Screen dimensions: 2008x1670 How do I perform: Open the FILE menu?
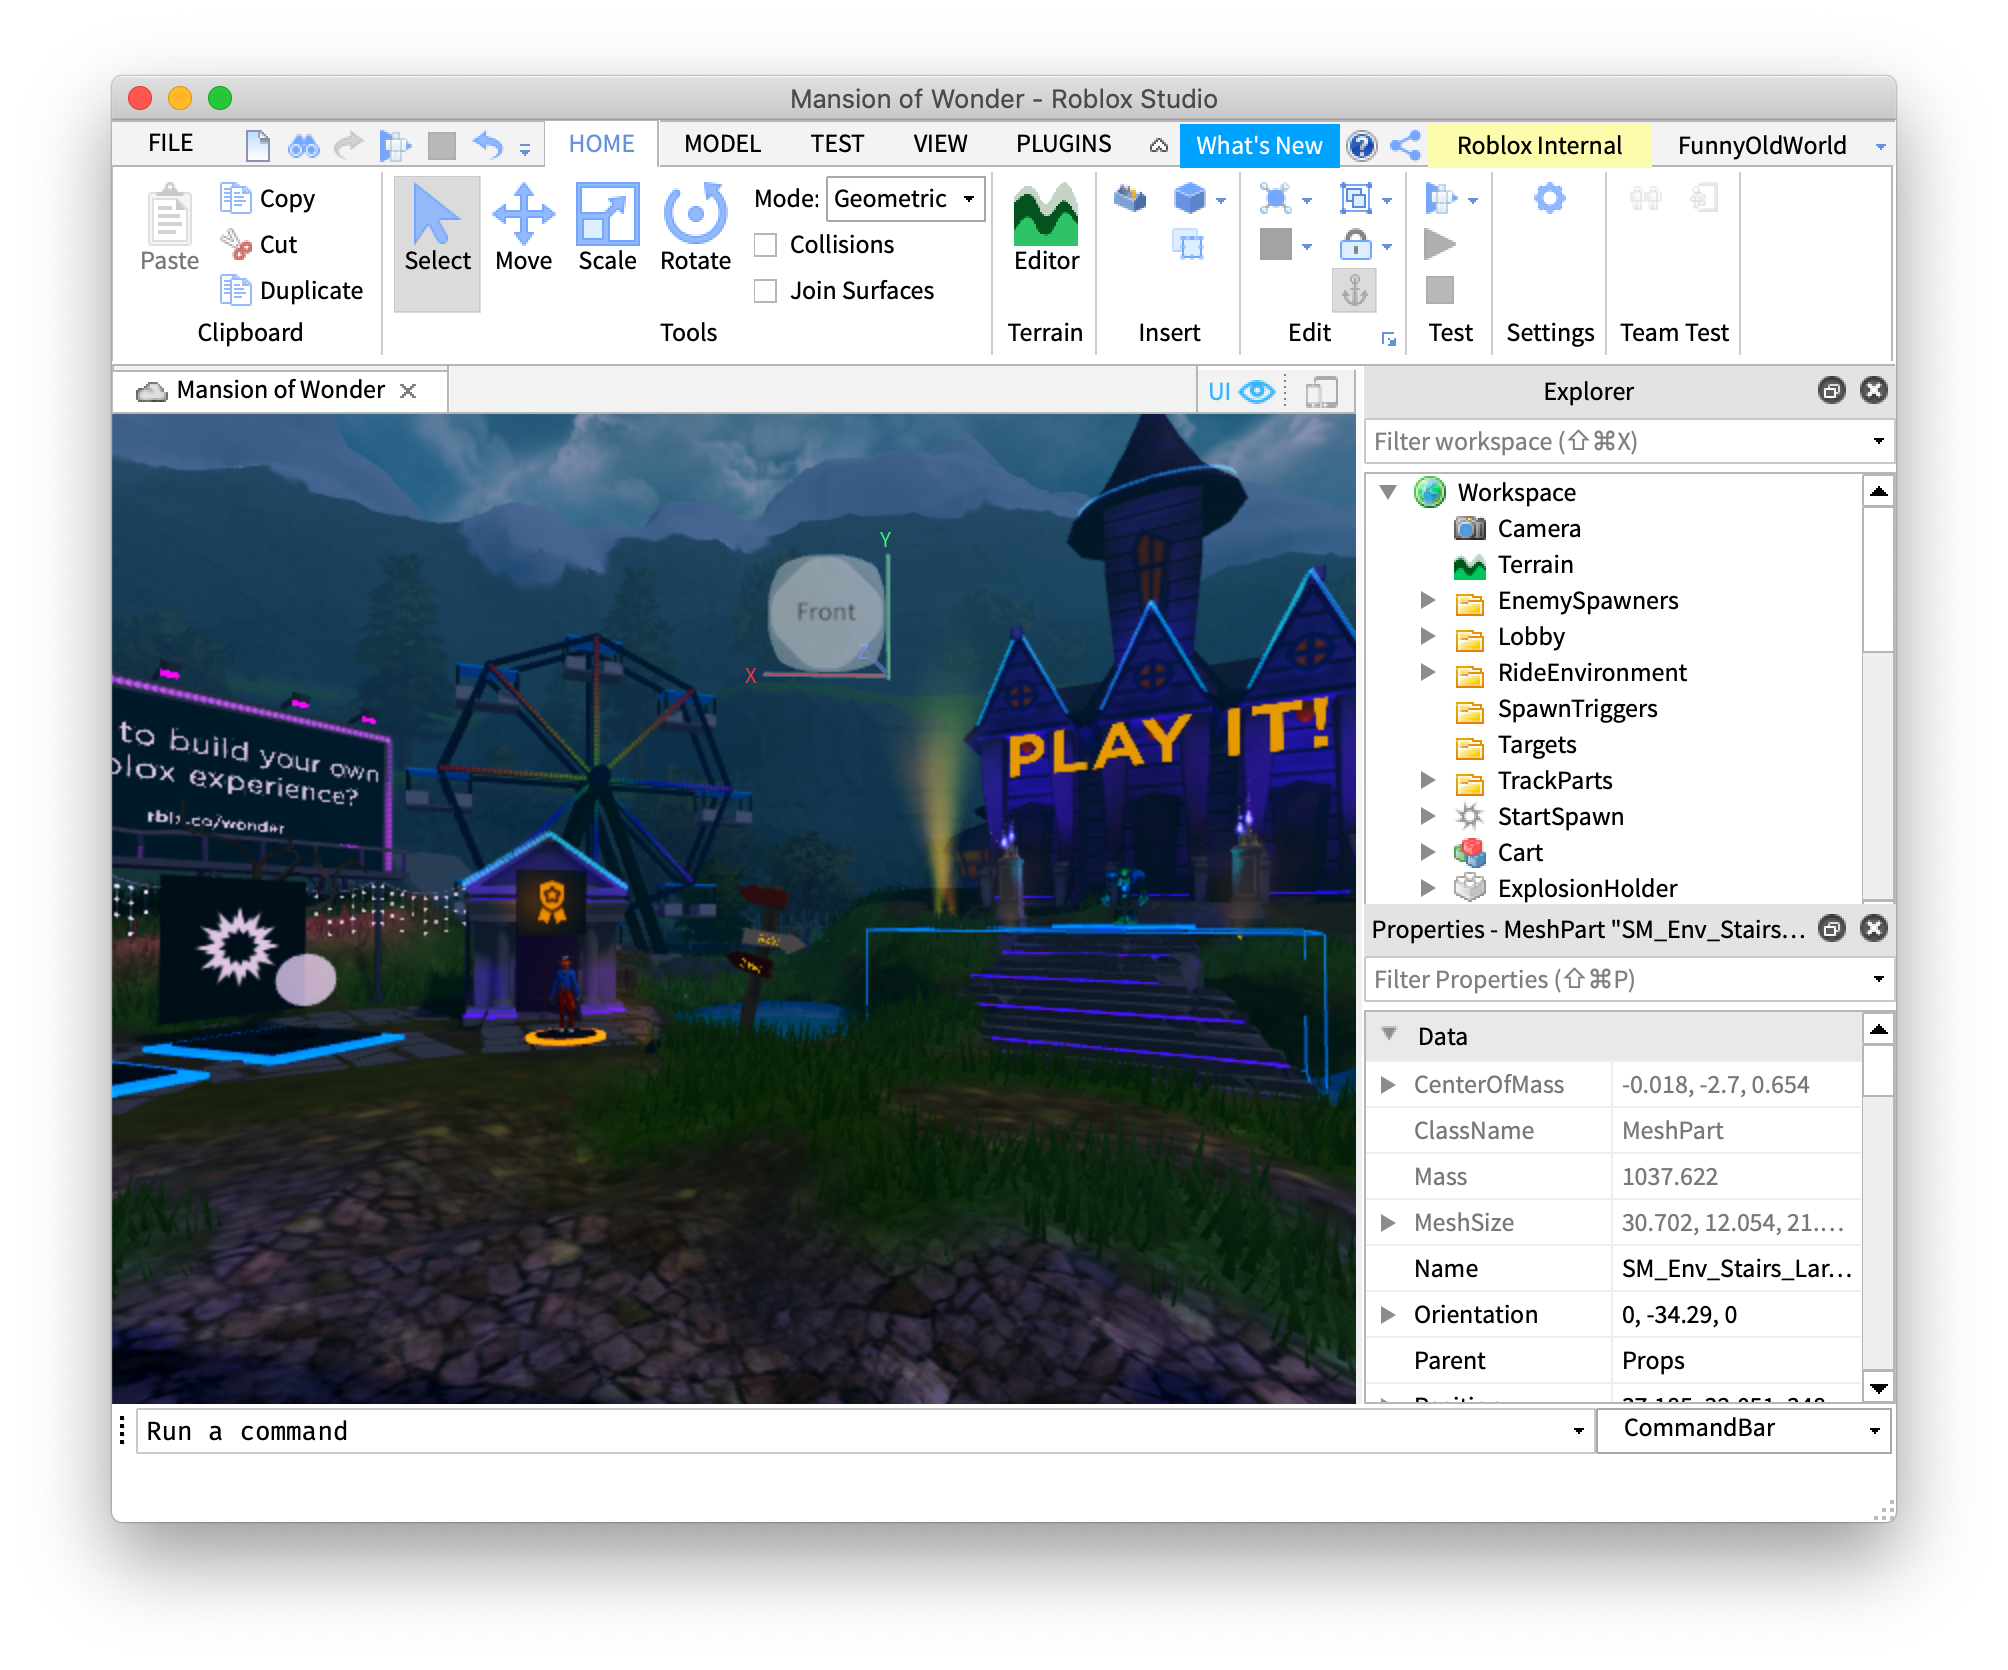(x=170, y=144)
